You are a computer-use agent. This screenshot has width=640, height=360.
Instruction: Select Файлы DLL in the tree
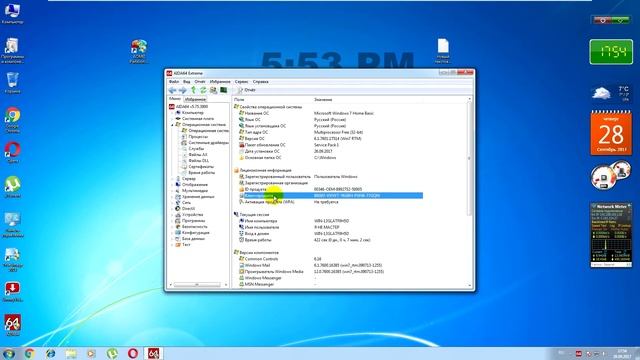point(198,161)
